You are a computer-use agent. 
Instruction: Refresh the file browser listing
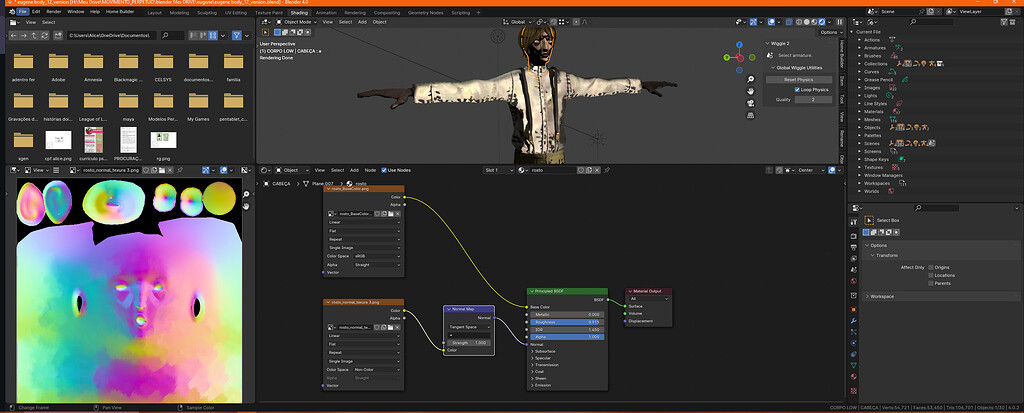click(x=43, y=35)
